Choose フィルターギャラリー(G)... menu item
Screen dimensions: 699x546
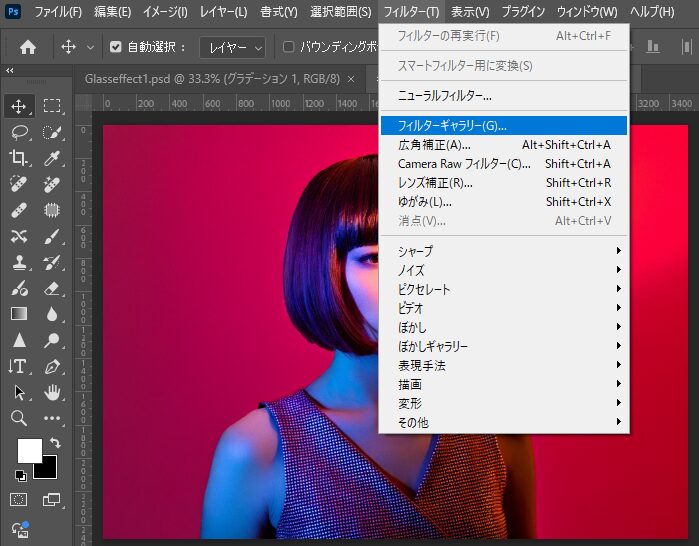tap(504, 126)
